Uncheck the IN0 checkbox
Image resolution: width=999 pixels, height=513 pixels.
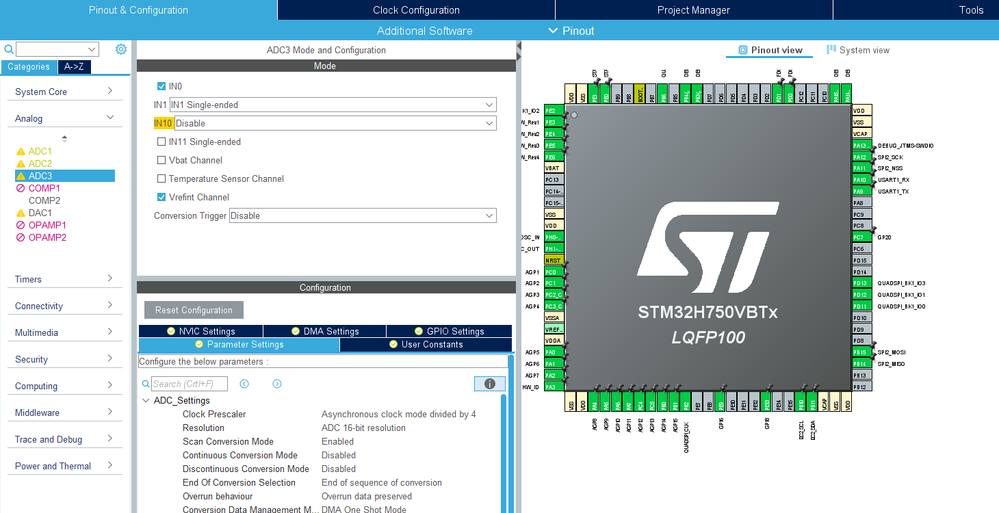point(162,86)
